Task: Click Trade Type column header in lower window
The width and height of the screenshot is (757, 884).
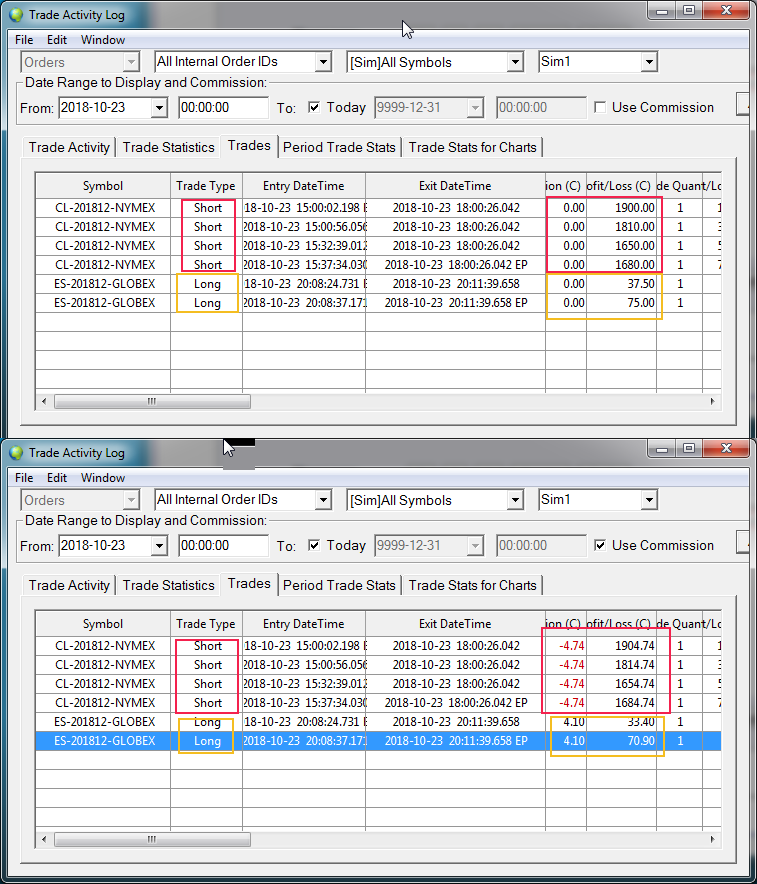Action: pyautogui.click(x=206, y=624)
